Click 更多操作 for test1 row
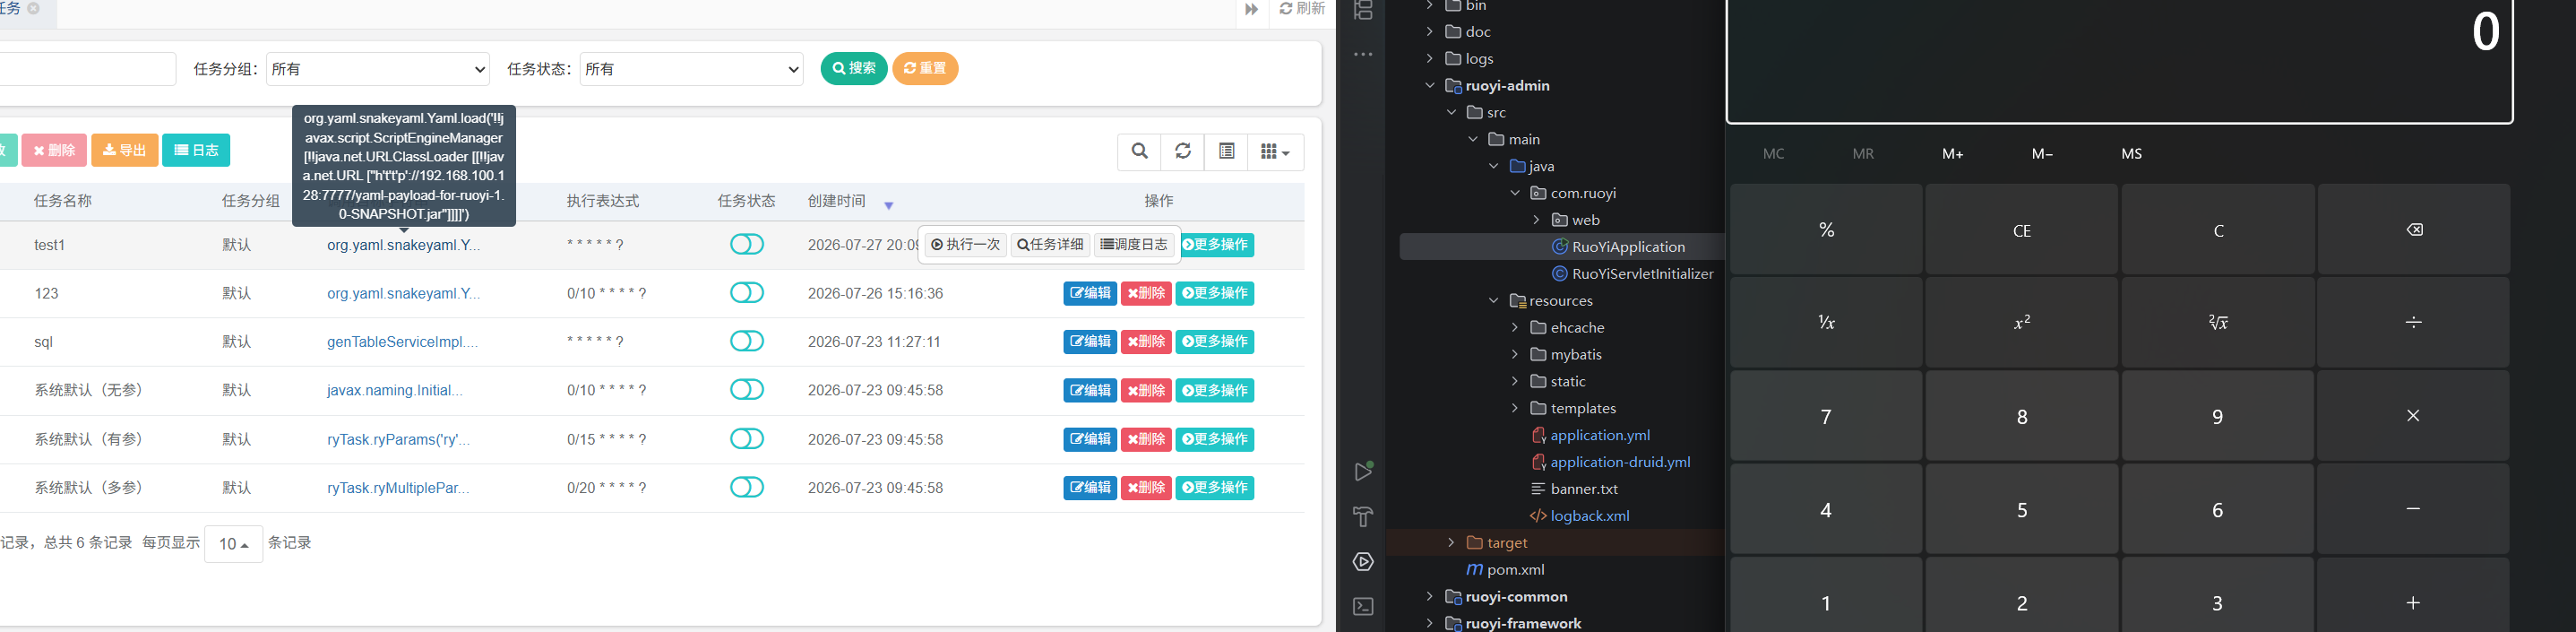This screenshot has width=2576, height=632. coord(1217,245)
